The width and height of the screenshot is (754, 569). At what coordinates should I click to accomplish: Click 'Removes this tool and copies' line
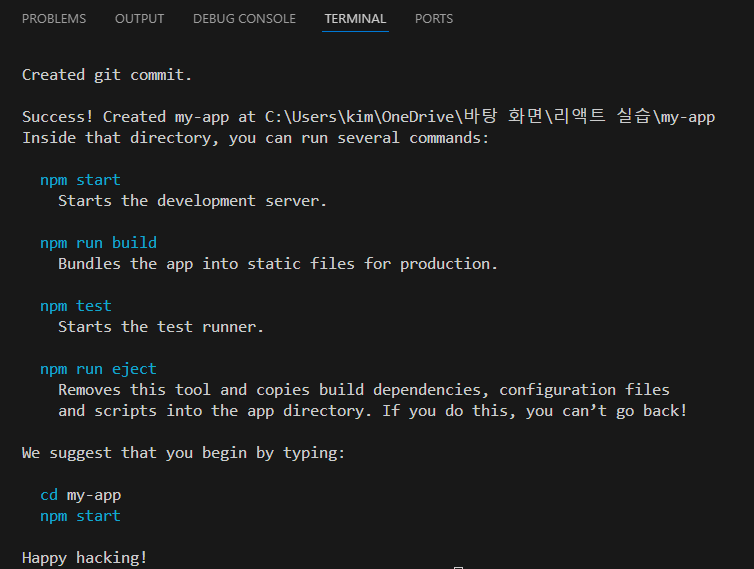(364, 390)
